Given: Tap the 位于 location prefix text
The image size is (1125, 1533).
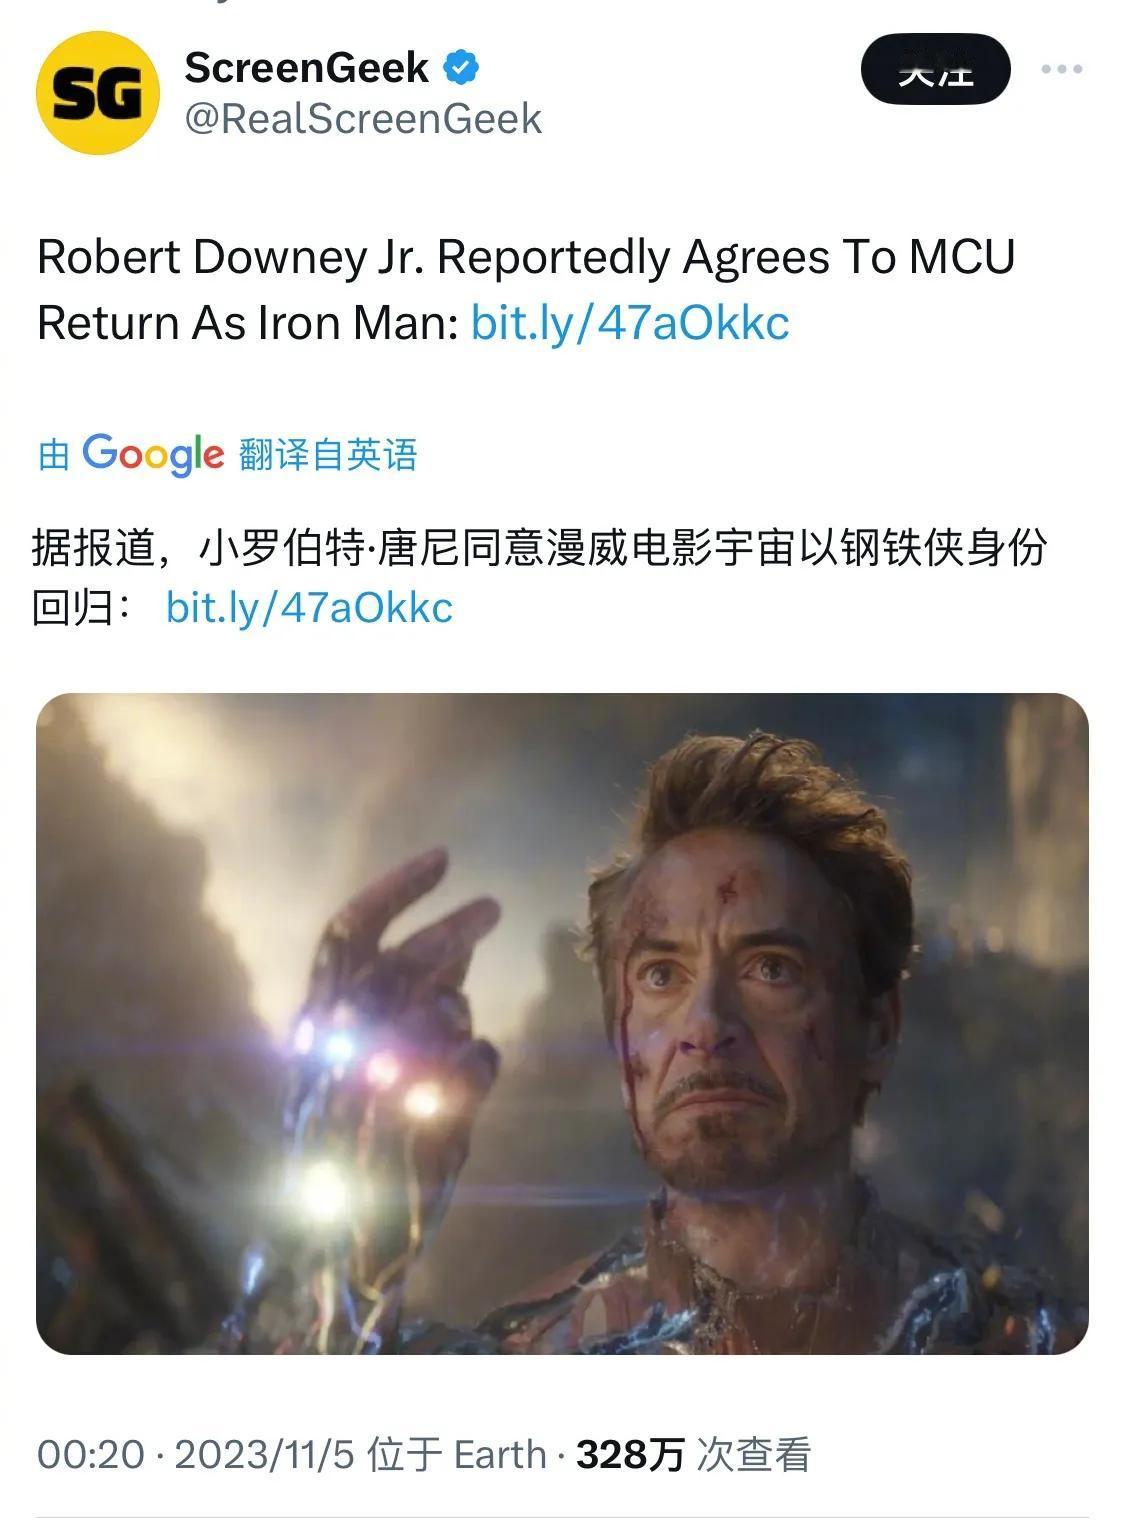Looking at the screenshot, I should click(x=404, y=1455).
